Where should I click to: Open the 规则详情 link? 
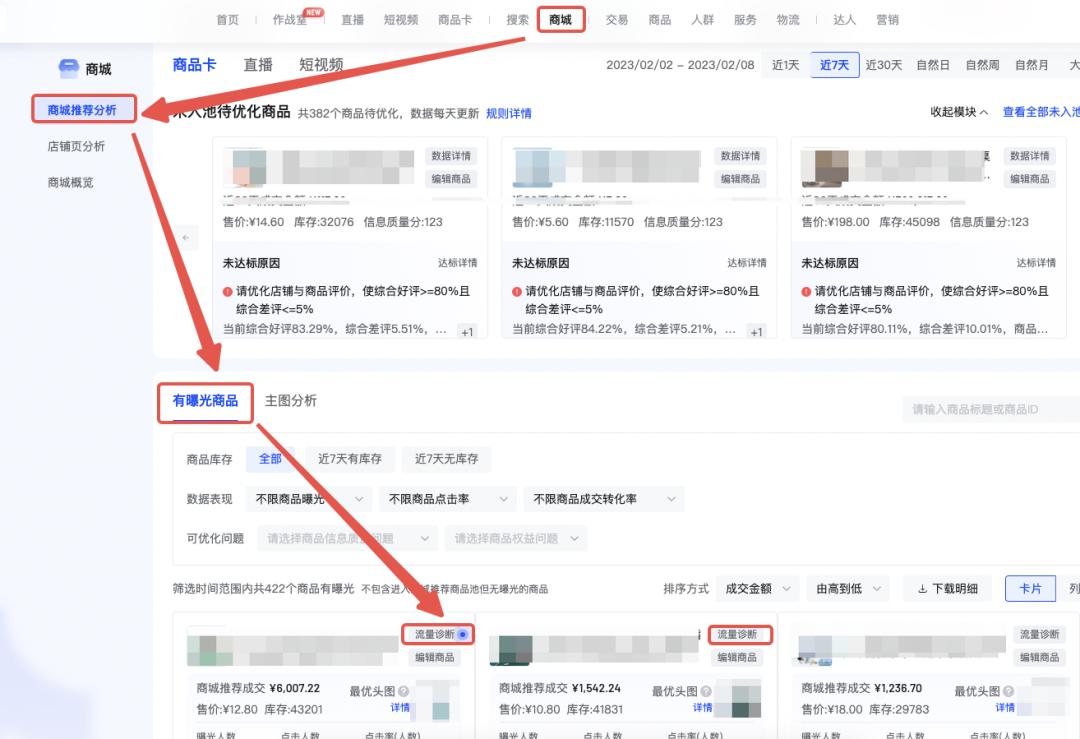(x=512, y=112)
